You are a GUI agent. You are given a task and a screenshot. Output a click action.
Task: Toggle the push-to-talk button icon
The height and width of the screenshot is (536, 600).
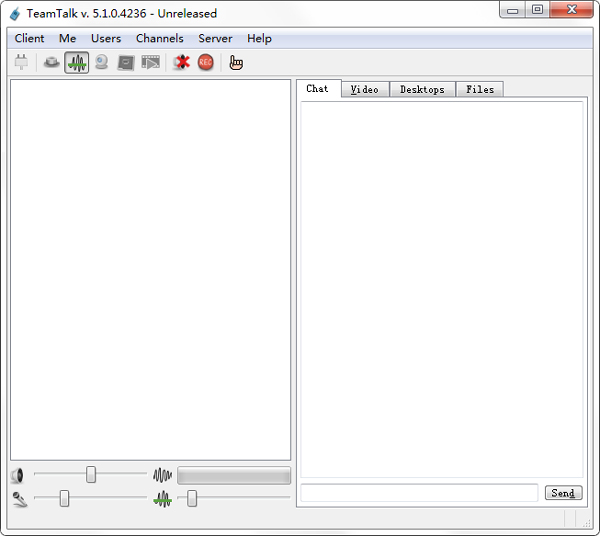tap(51, 62)
